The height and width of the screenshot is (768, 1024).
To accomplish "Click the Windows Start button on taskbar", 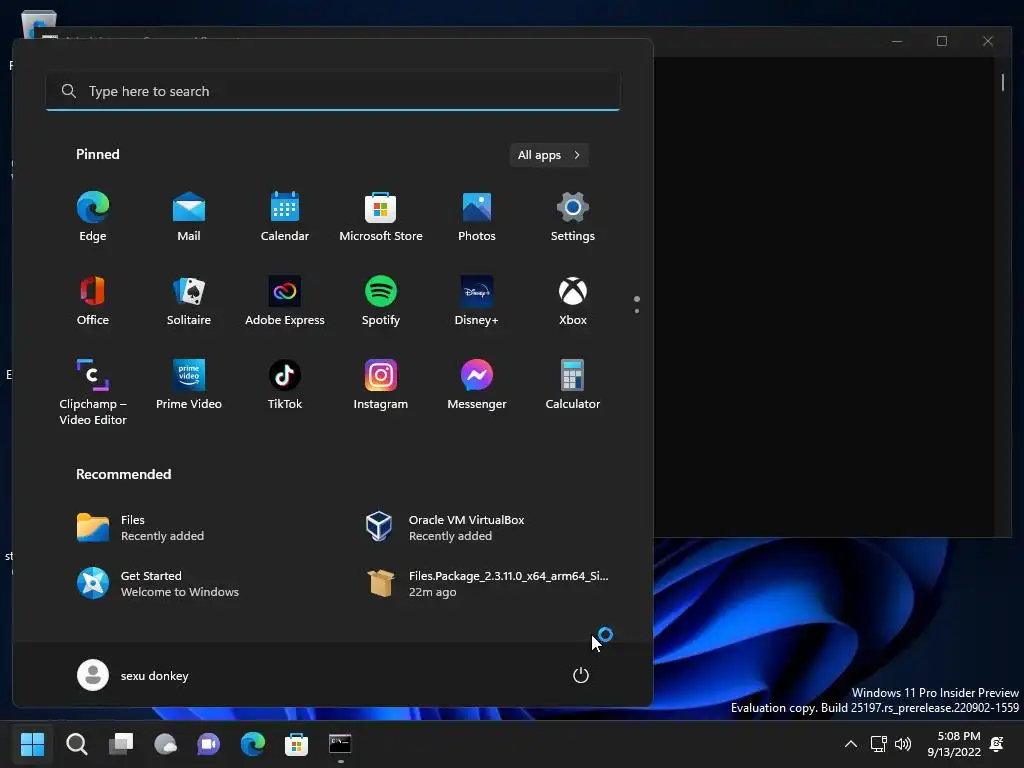I will point(32,744).
